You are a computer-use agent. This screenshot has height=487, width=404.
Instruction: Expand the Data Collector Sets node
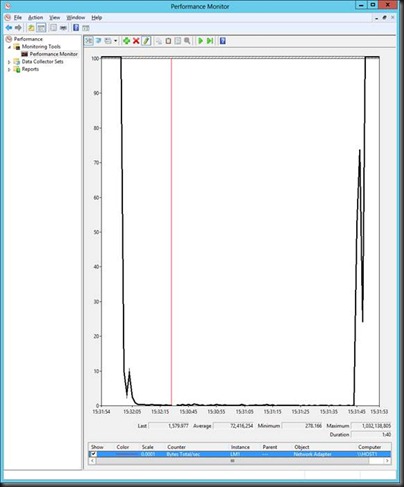(x=9, y=62)
